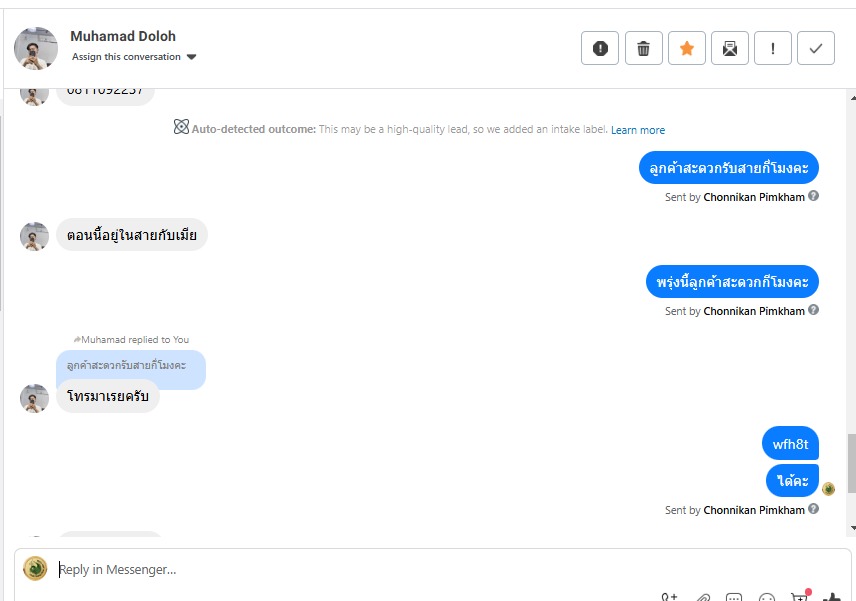Screen dimensions: 856x601
Task: Toggle the orange follow-up star
Action: (x=687, y=48)
